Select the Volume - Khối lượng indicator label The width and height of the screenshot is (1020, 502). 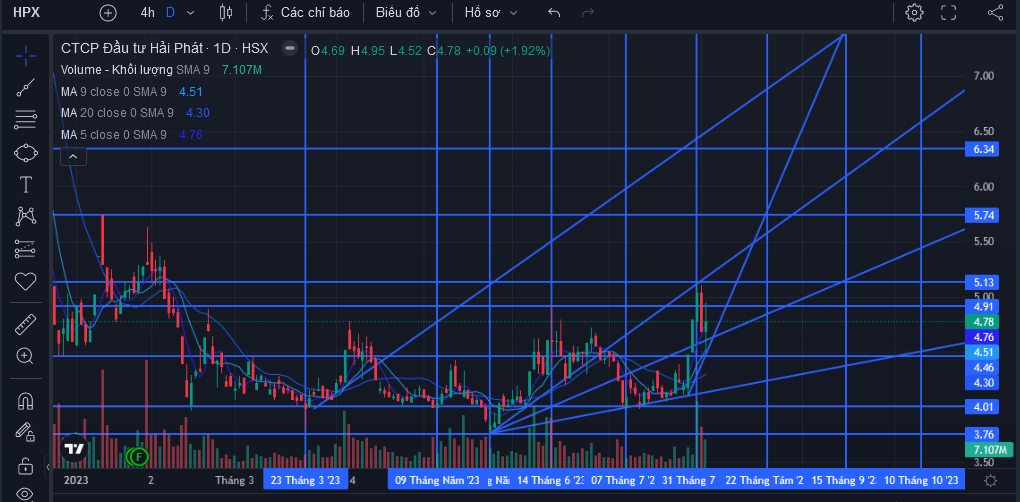click(117, 70)
